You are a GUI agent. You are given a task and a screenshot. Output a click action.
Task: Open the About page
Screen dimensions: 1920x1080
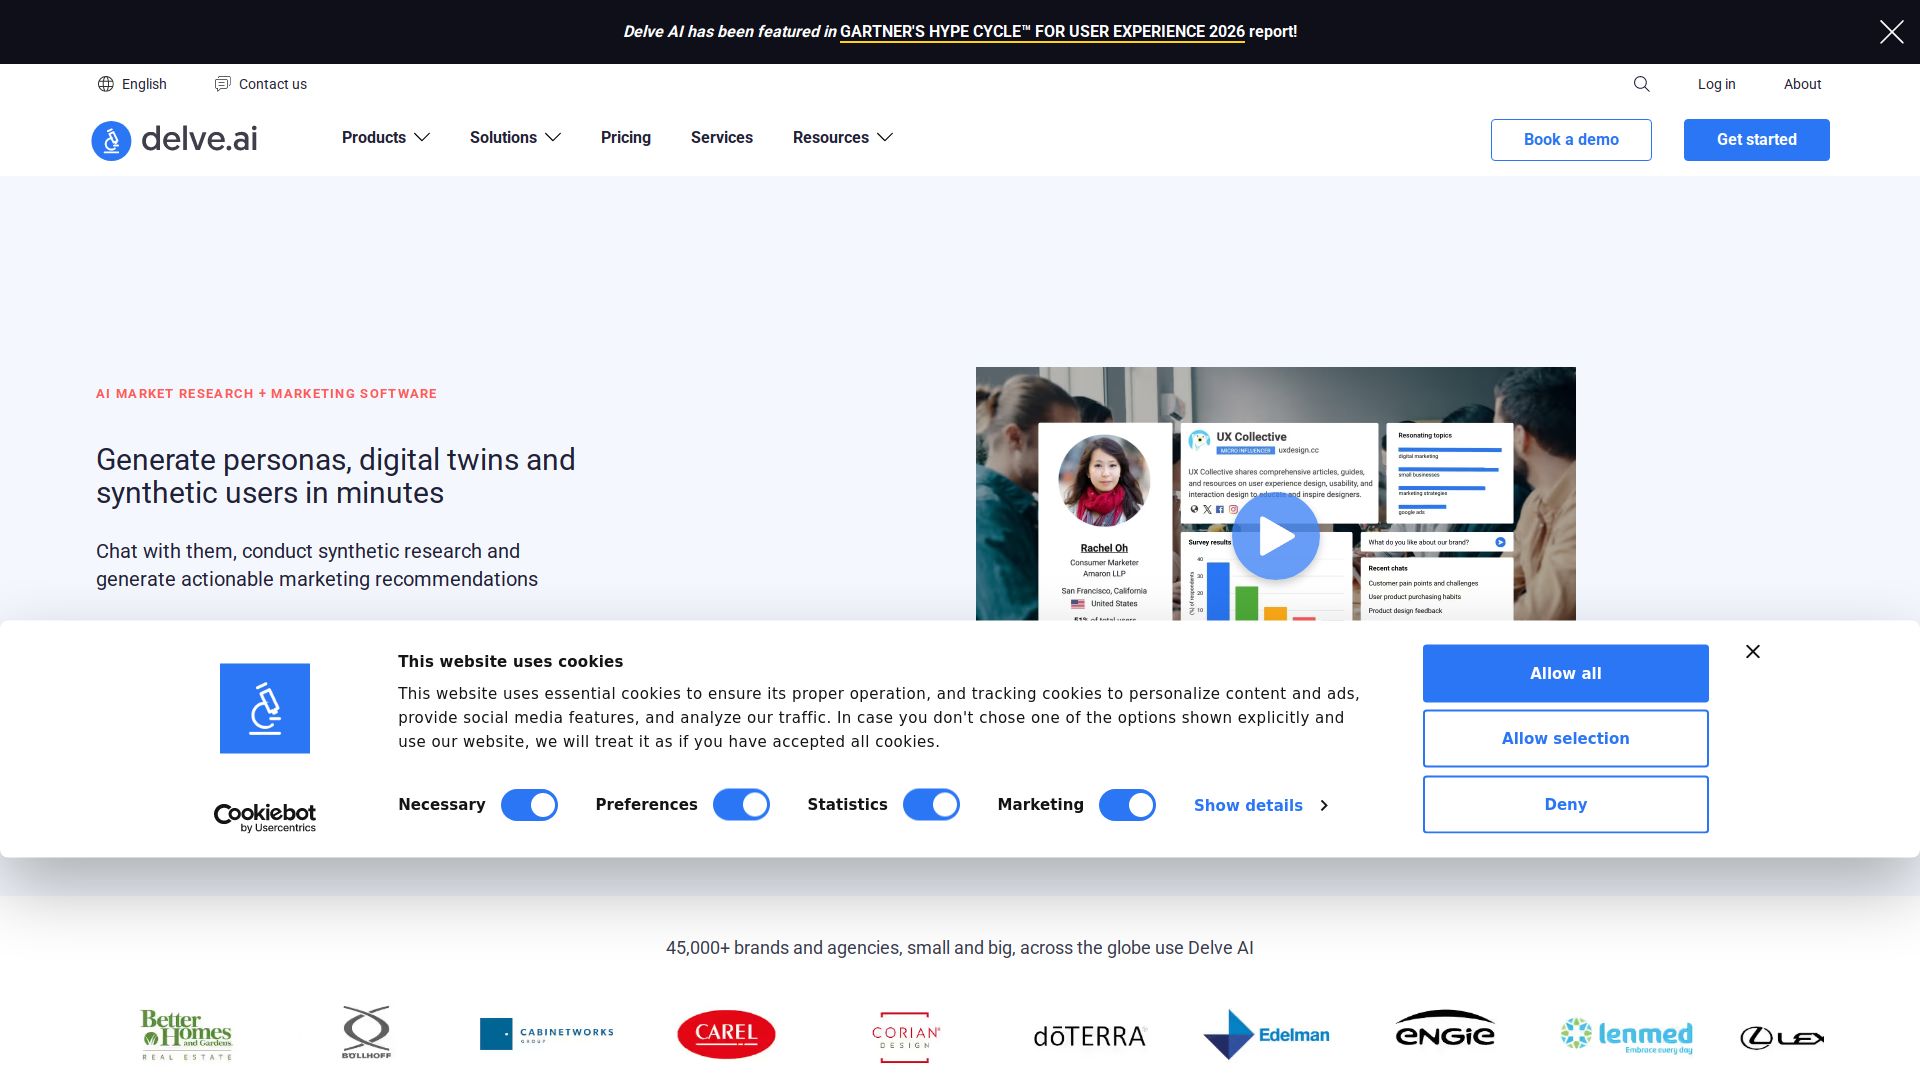[1802, 84]
